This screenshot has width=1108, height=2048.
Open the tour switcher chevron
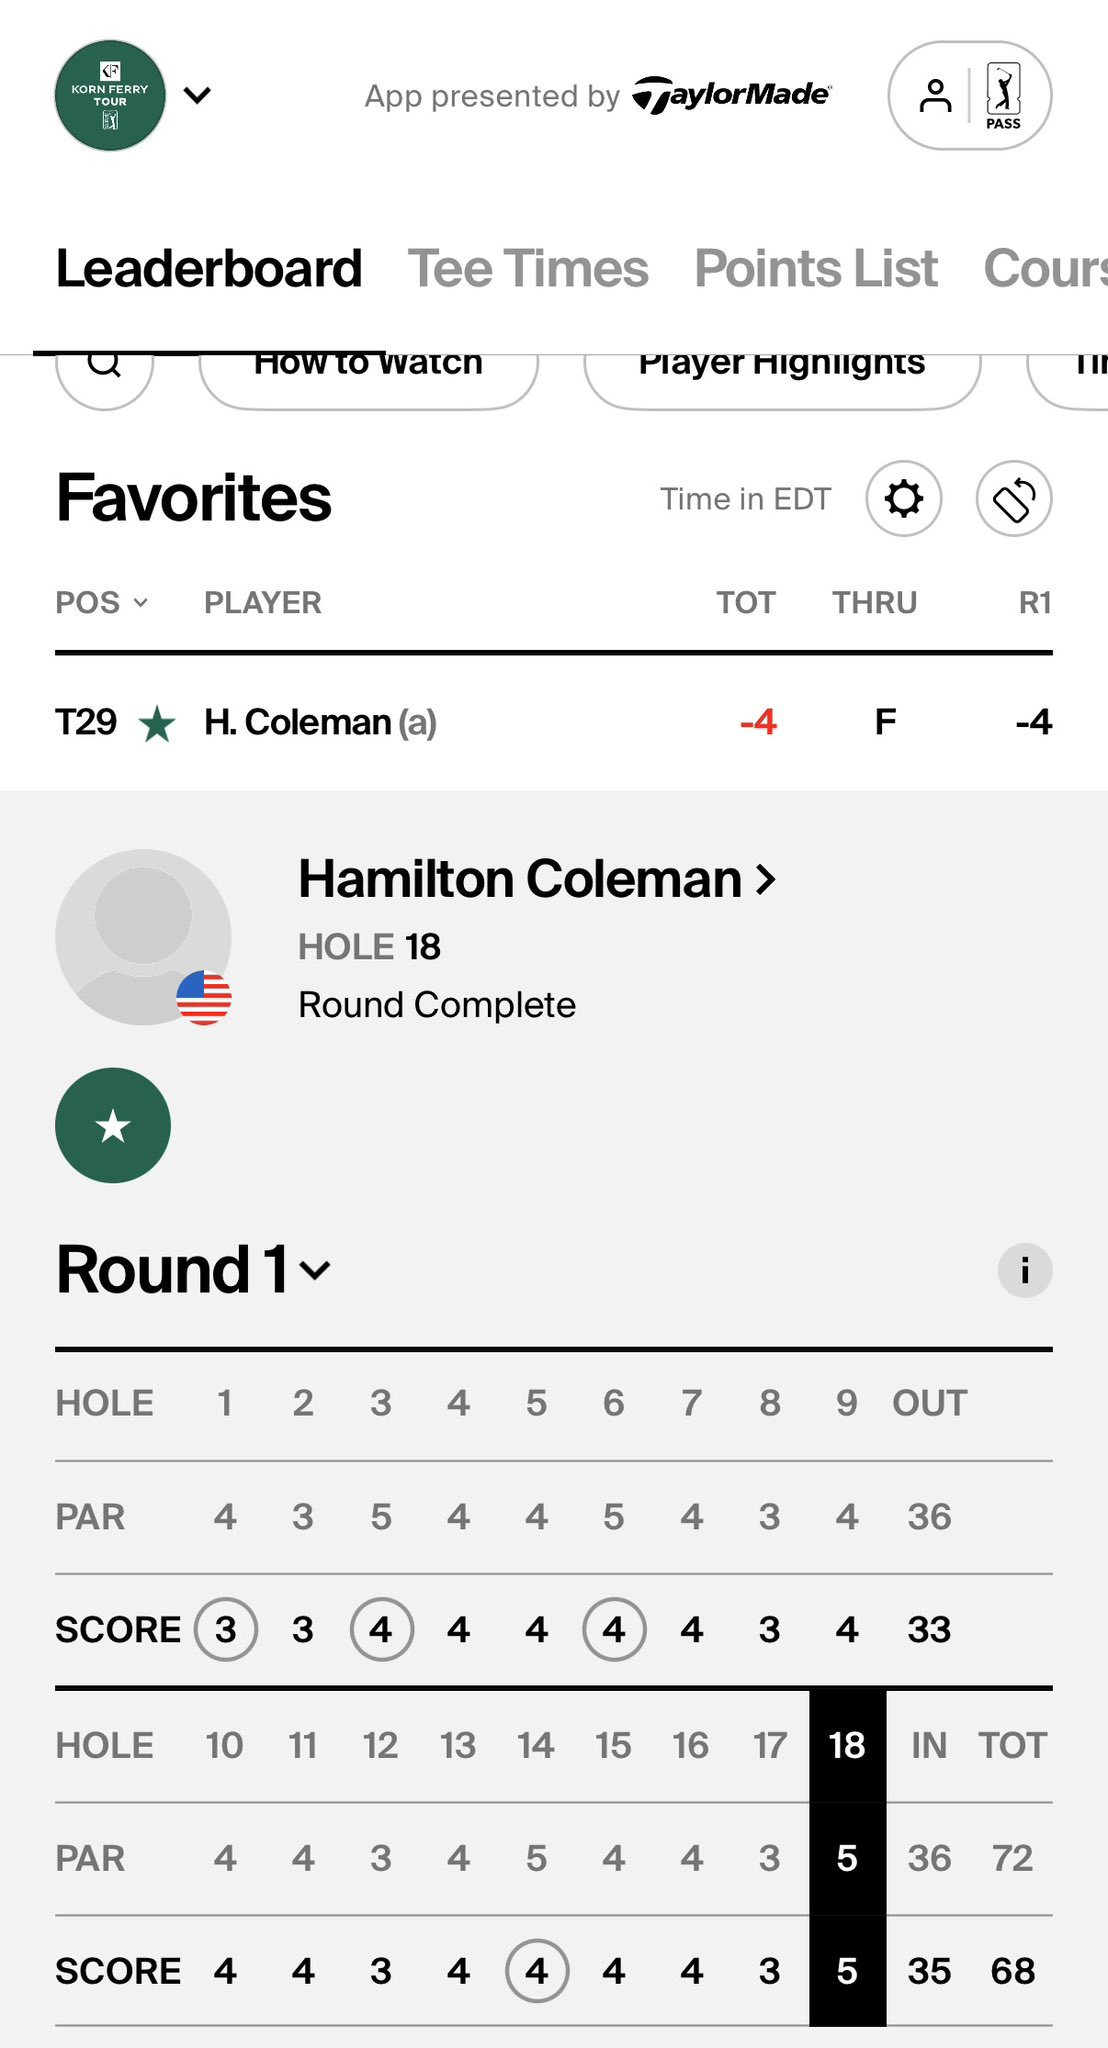point(198,96)
